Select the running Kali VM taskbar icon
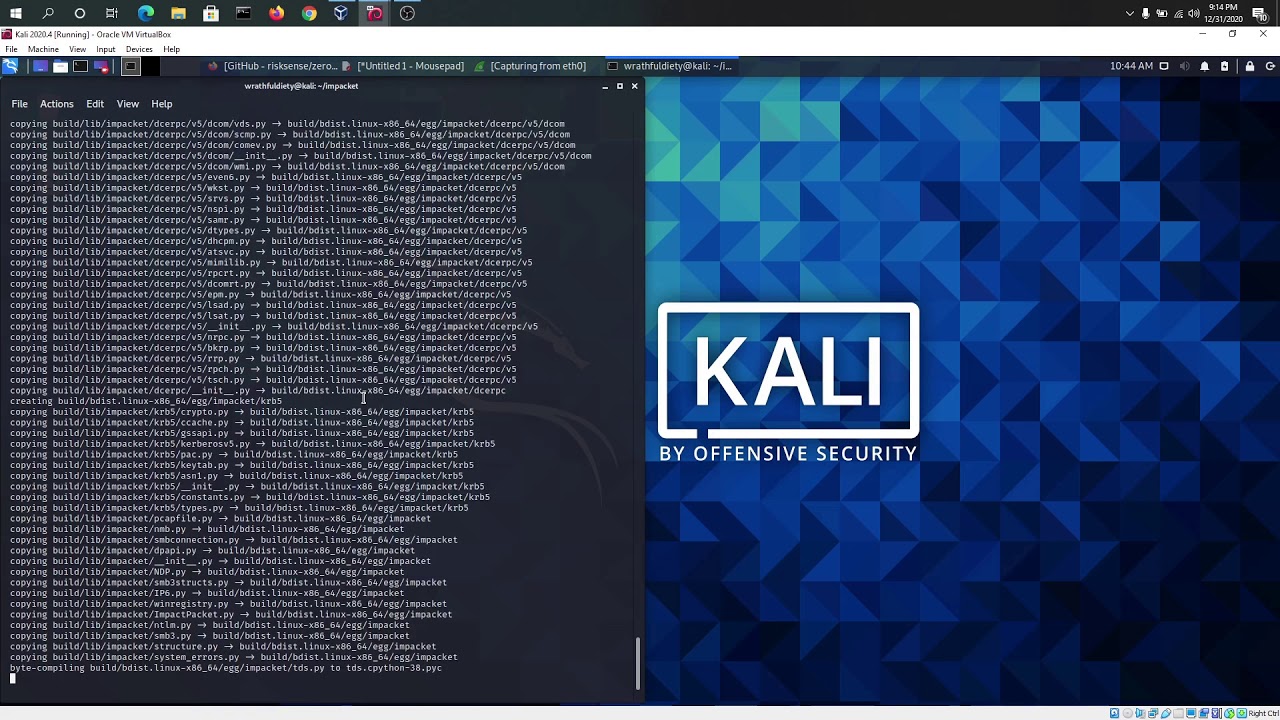Viewport: 1280px width, 720px height. click(x=374, y=13)
